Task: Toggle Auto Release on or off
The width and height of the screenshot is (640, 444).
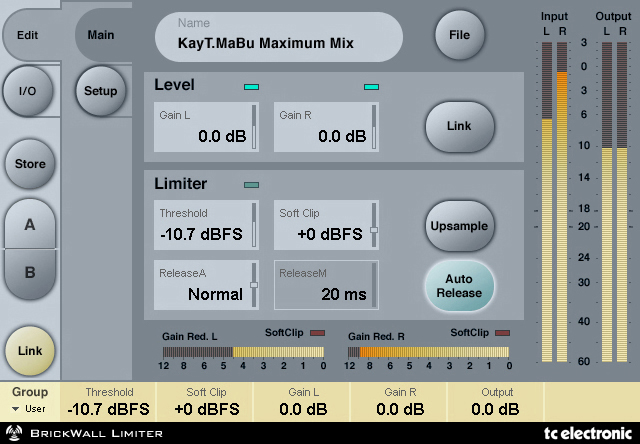Action: [459, 286]
